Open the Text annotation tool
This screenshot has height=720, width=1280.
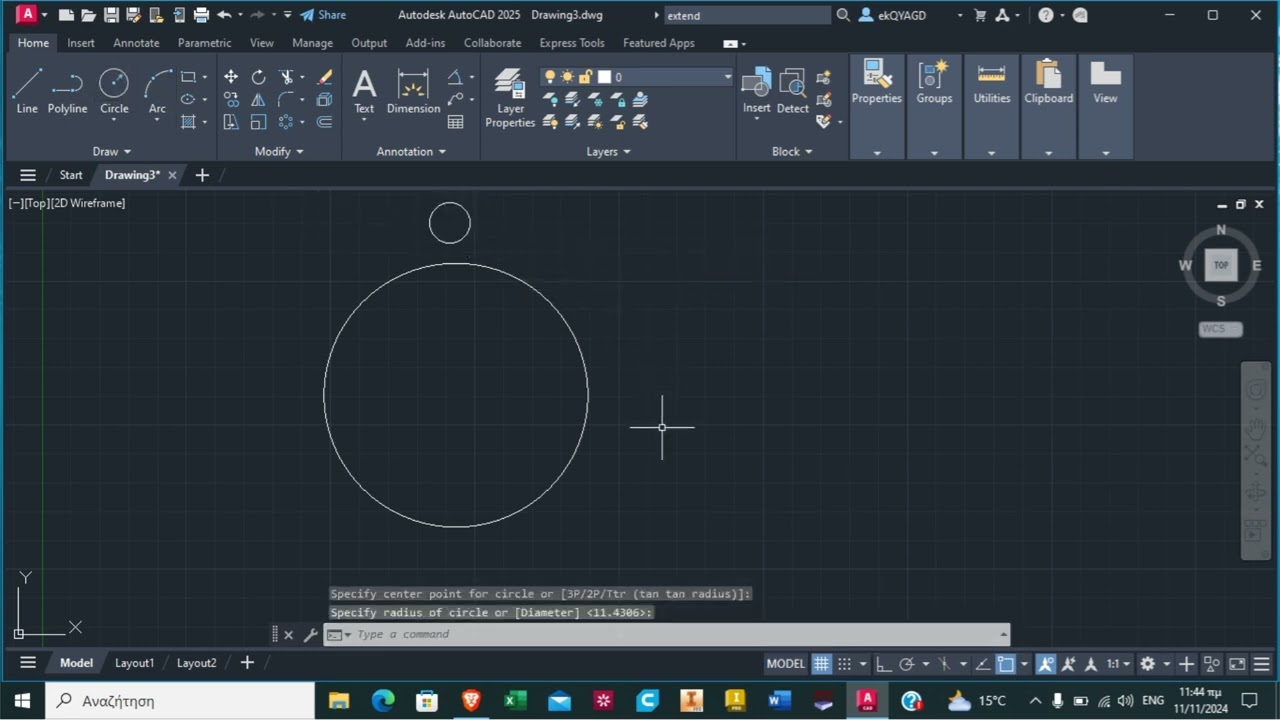pyautogui.click(x=364, y=91)
